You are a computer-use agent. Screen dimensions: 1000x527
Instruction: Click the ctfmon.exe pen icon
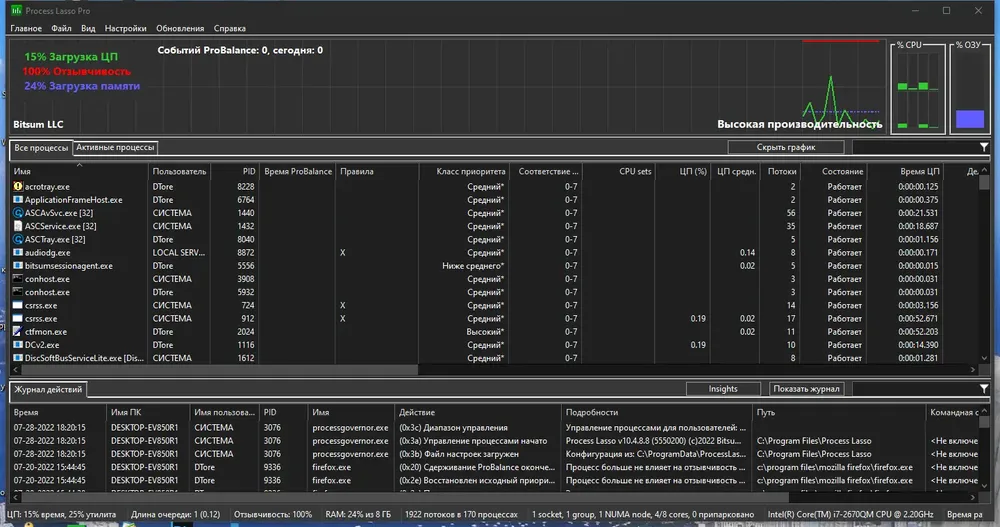[18, 332]
